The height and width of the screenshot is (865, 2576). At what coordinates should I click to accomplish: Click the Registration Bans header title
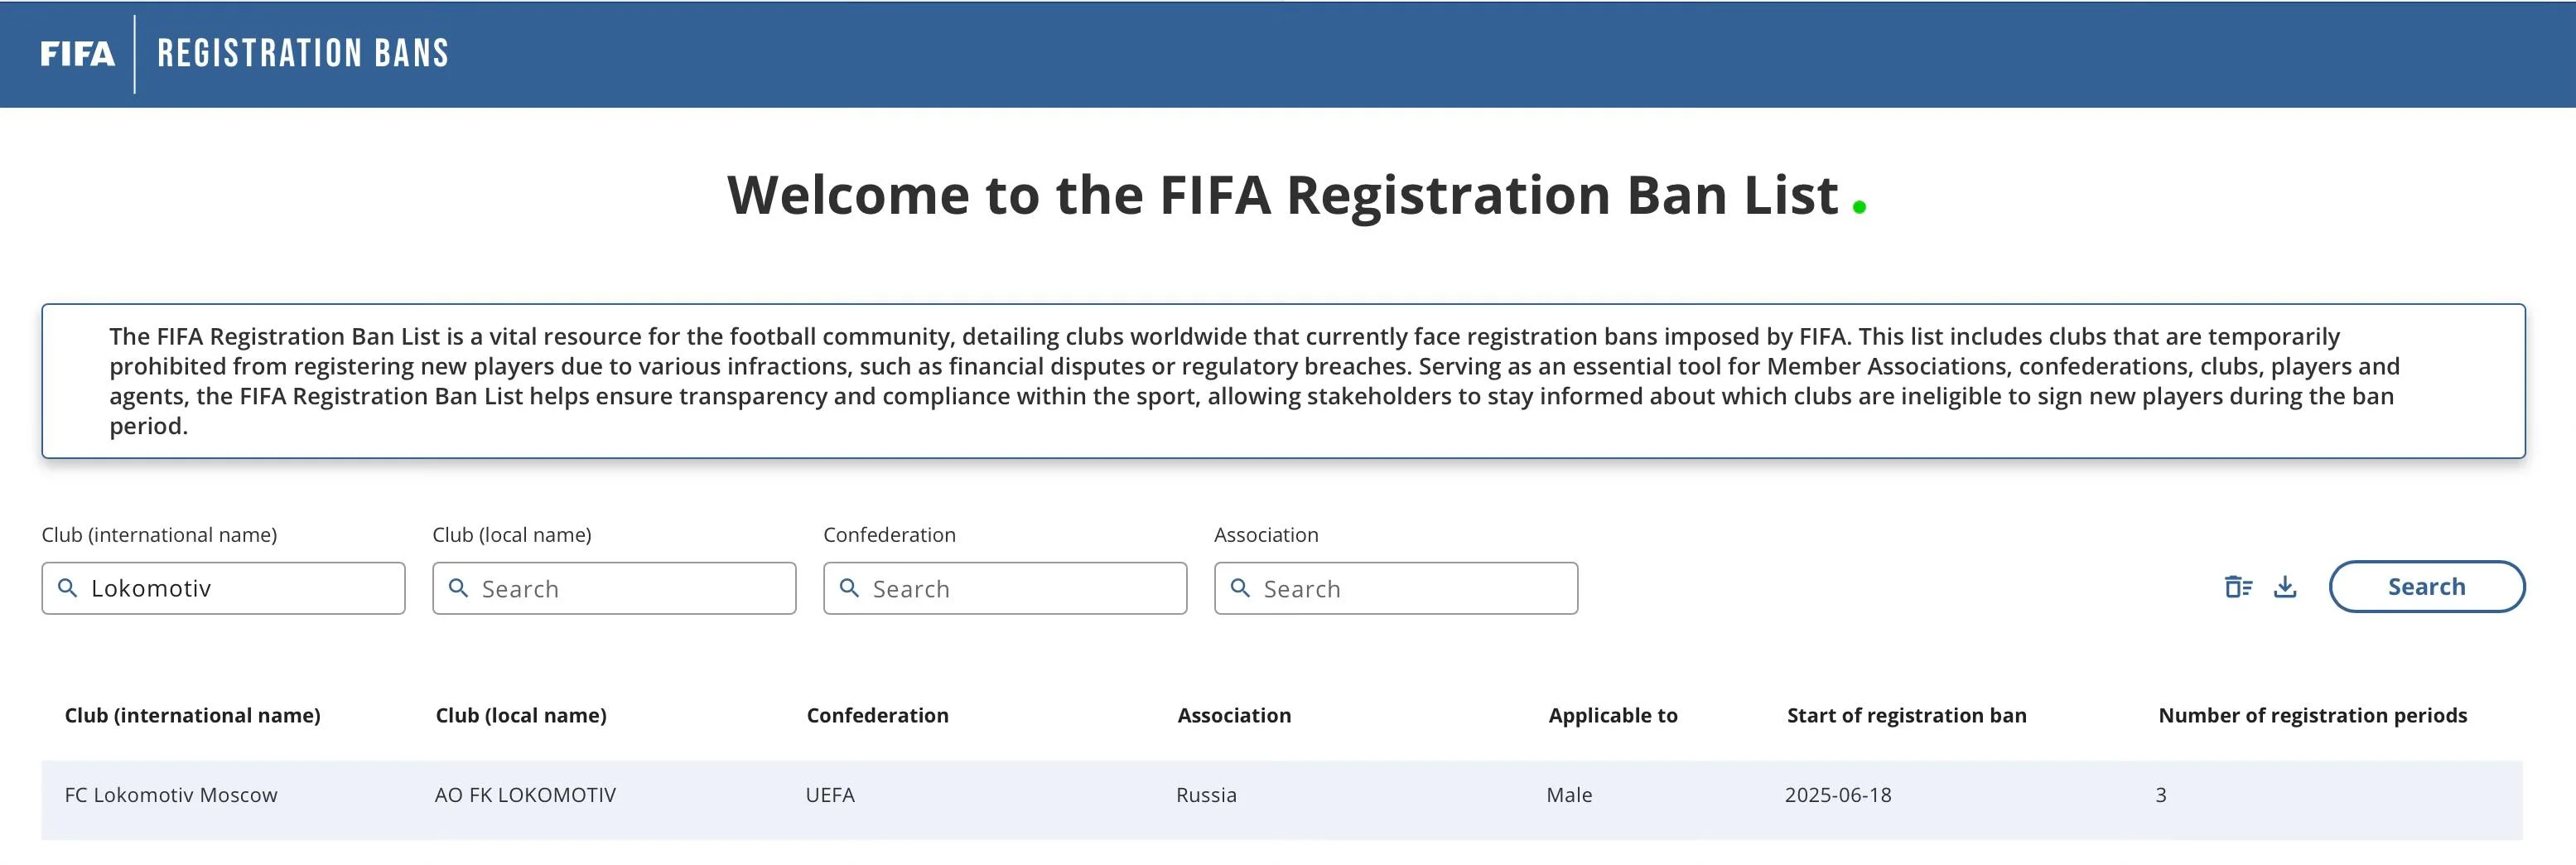tap(303, 54)
